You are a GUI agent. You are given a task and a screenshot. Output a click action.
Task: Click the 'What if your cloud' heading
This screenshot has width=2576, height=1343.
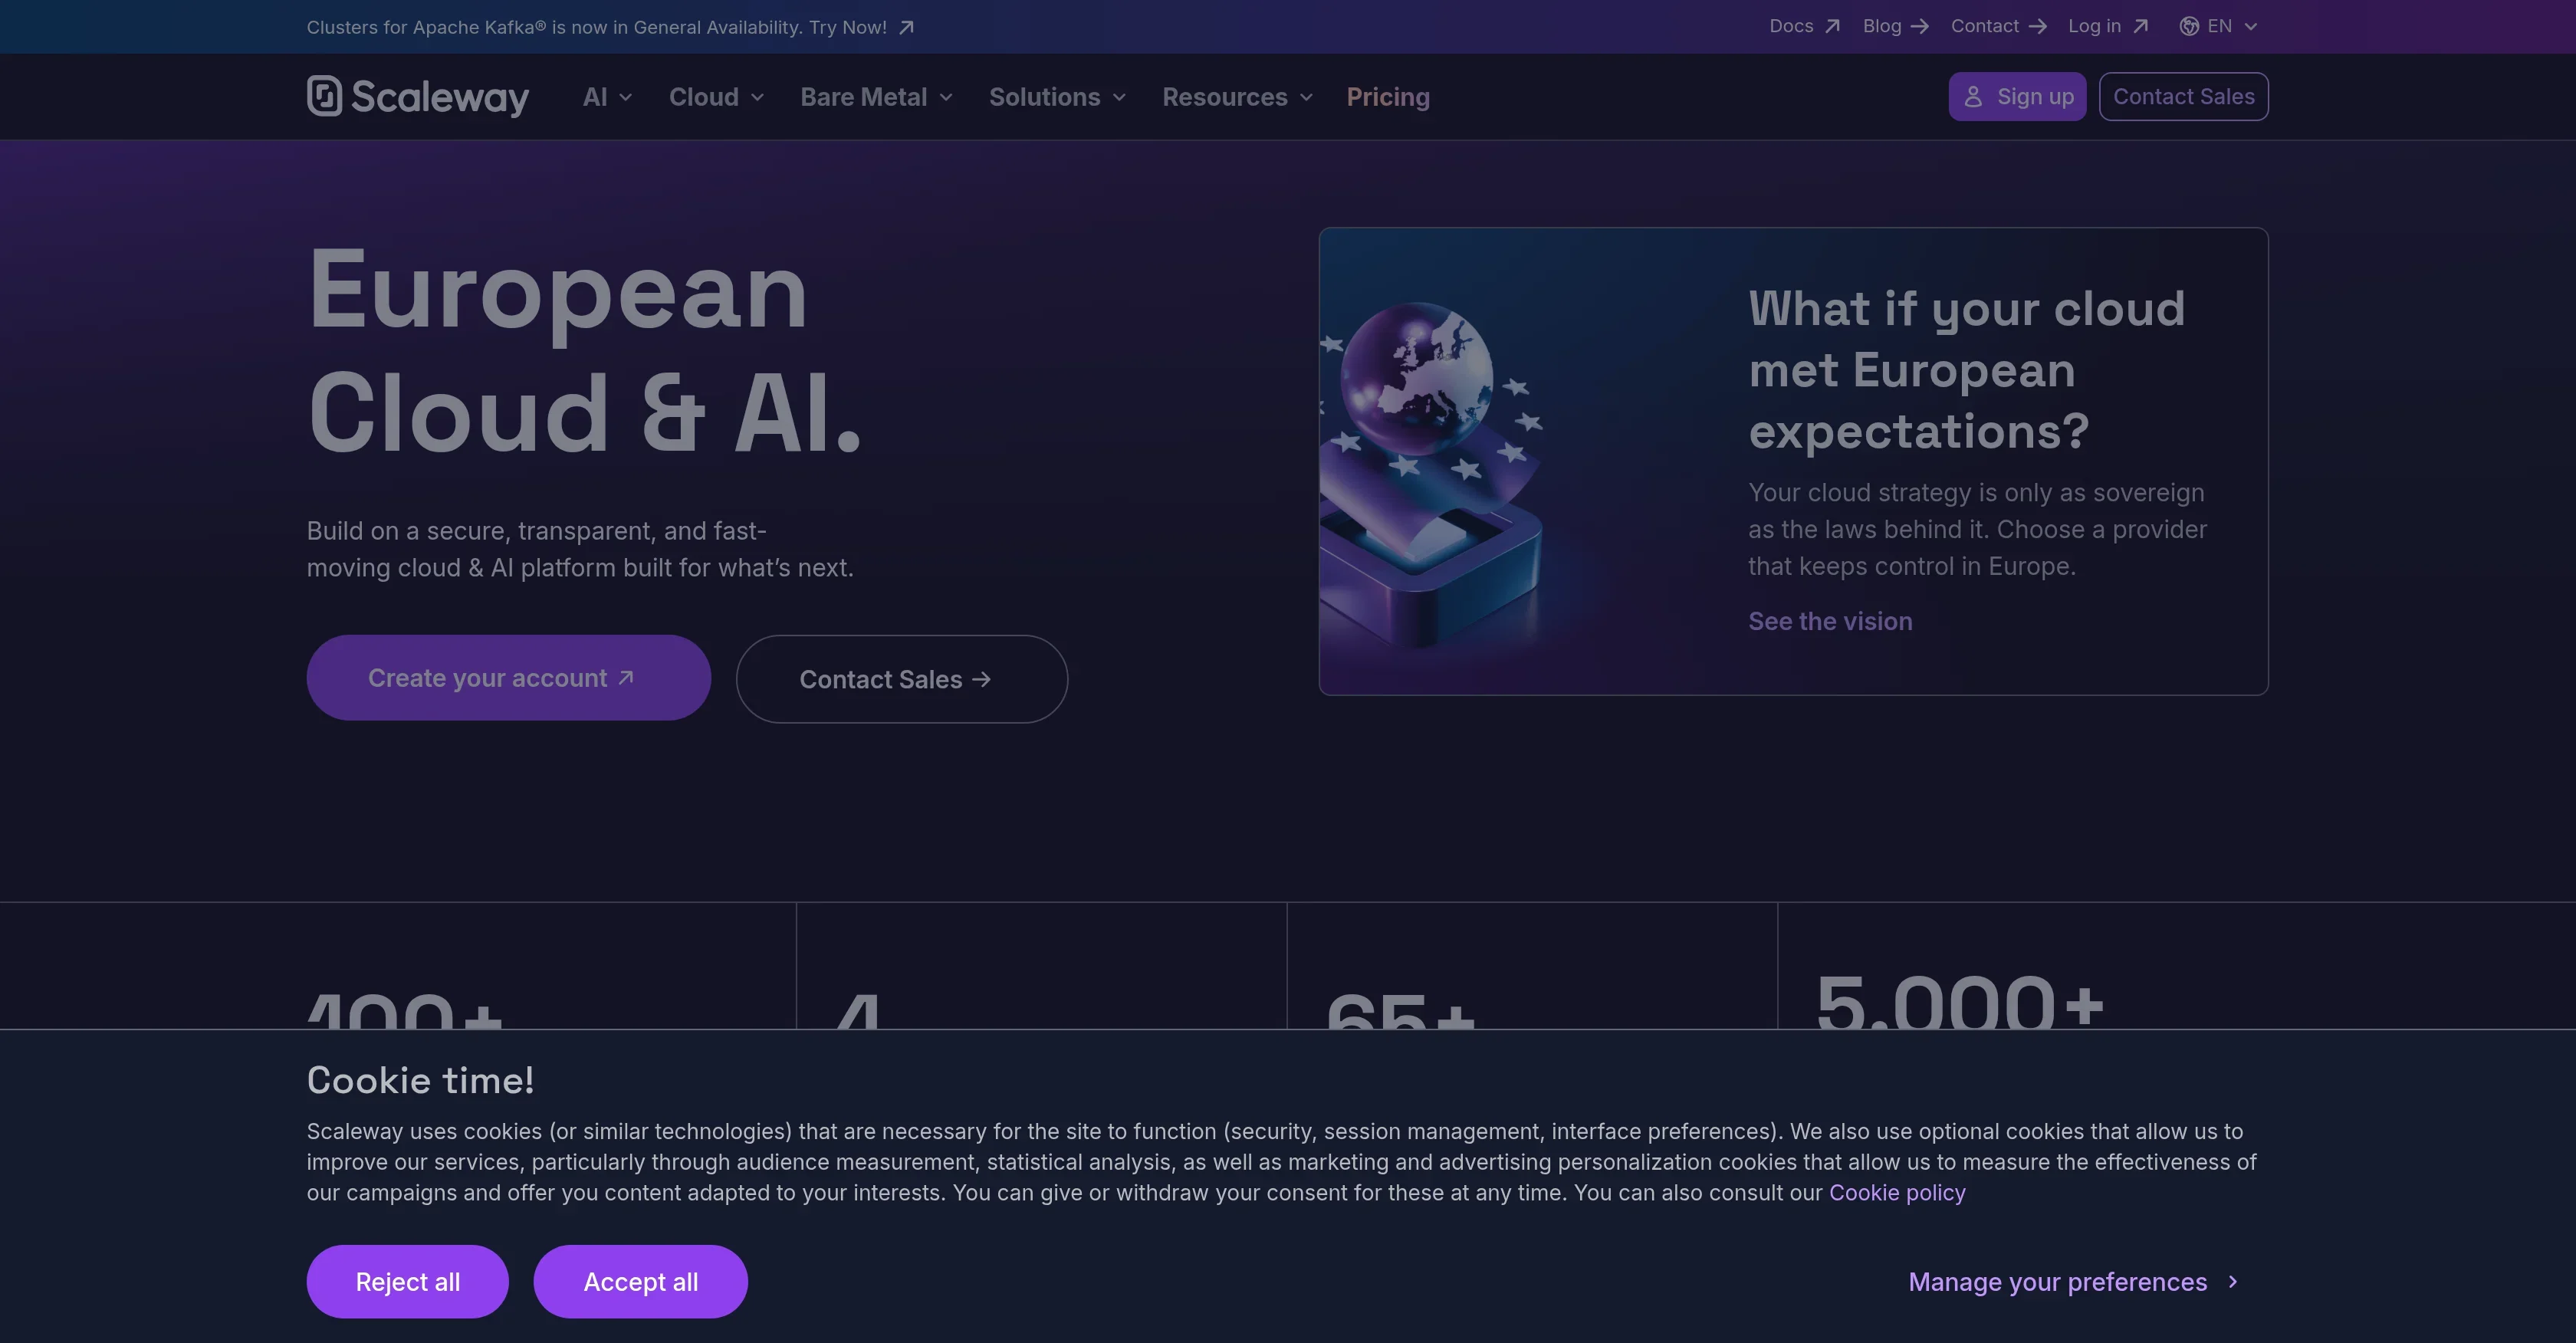tap(1966, 369)
